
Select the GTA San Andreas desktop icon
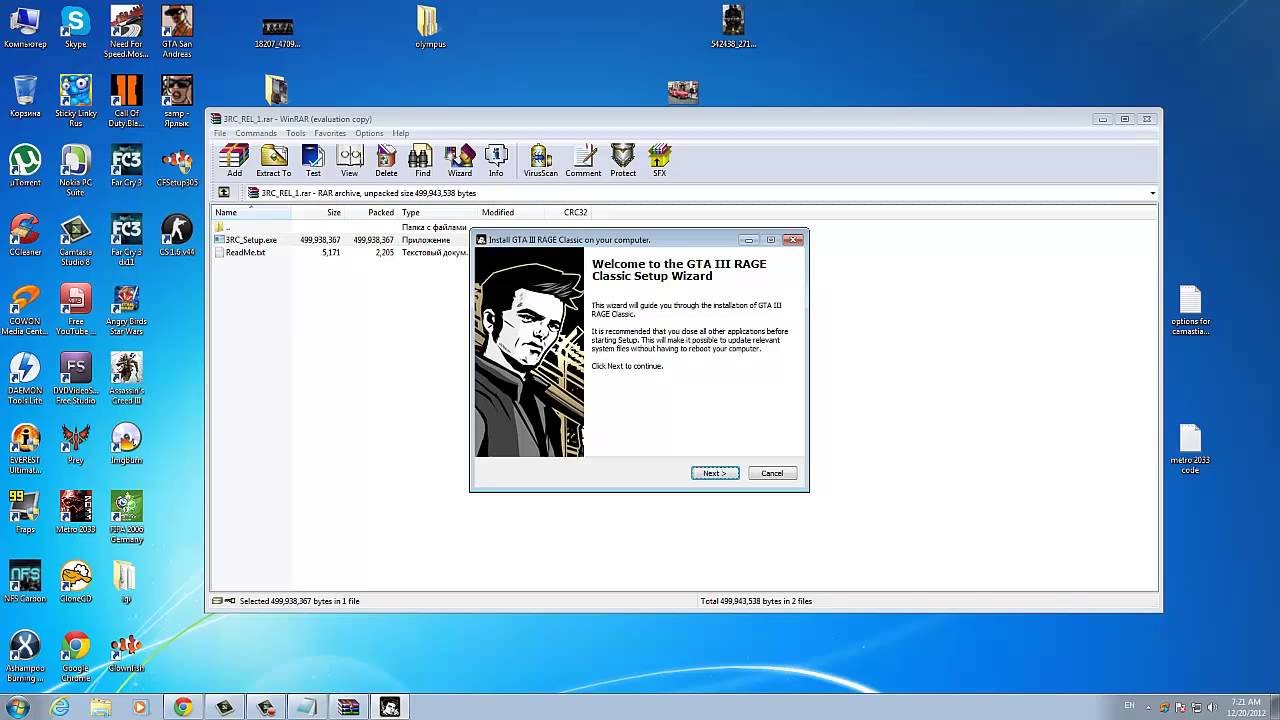177,31
